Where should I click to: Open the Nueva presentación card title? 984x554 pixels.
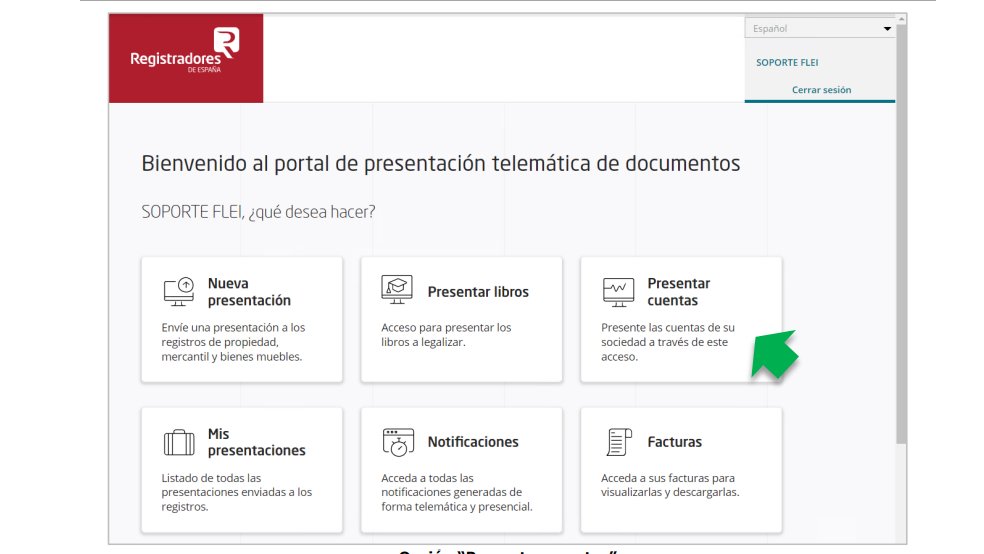point(249,292)
